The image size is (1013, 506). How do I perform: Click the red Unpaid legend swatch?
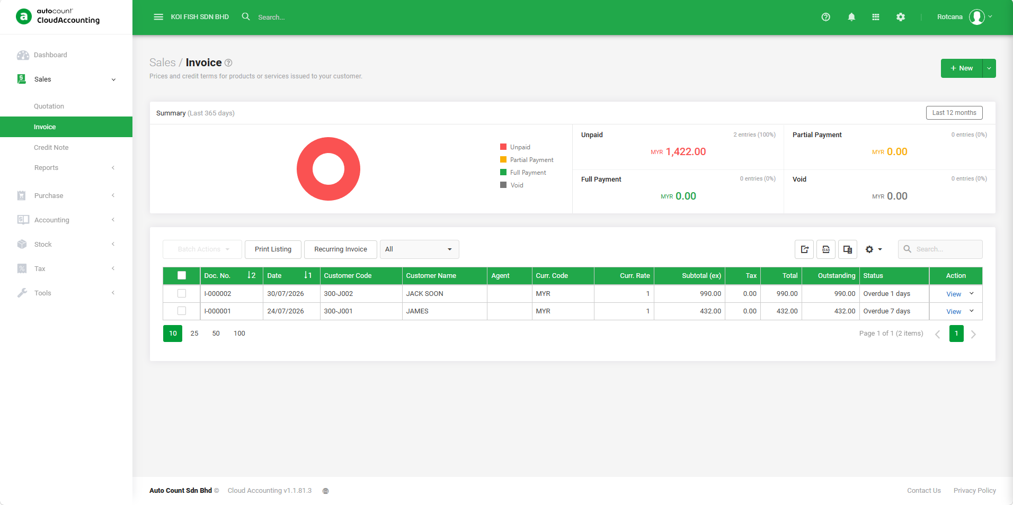click(503, 147)
